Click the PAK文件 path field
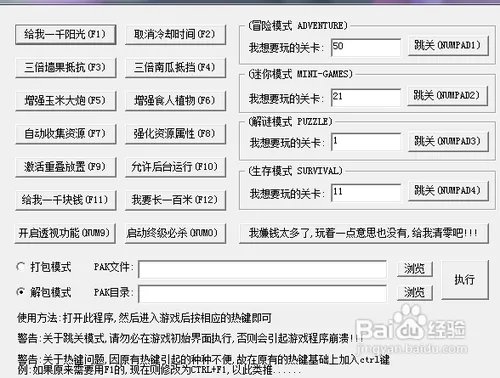 click(x=263, y=269)
